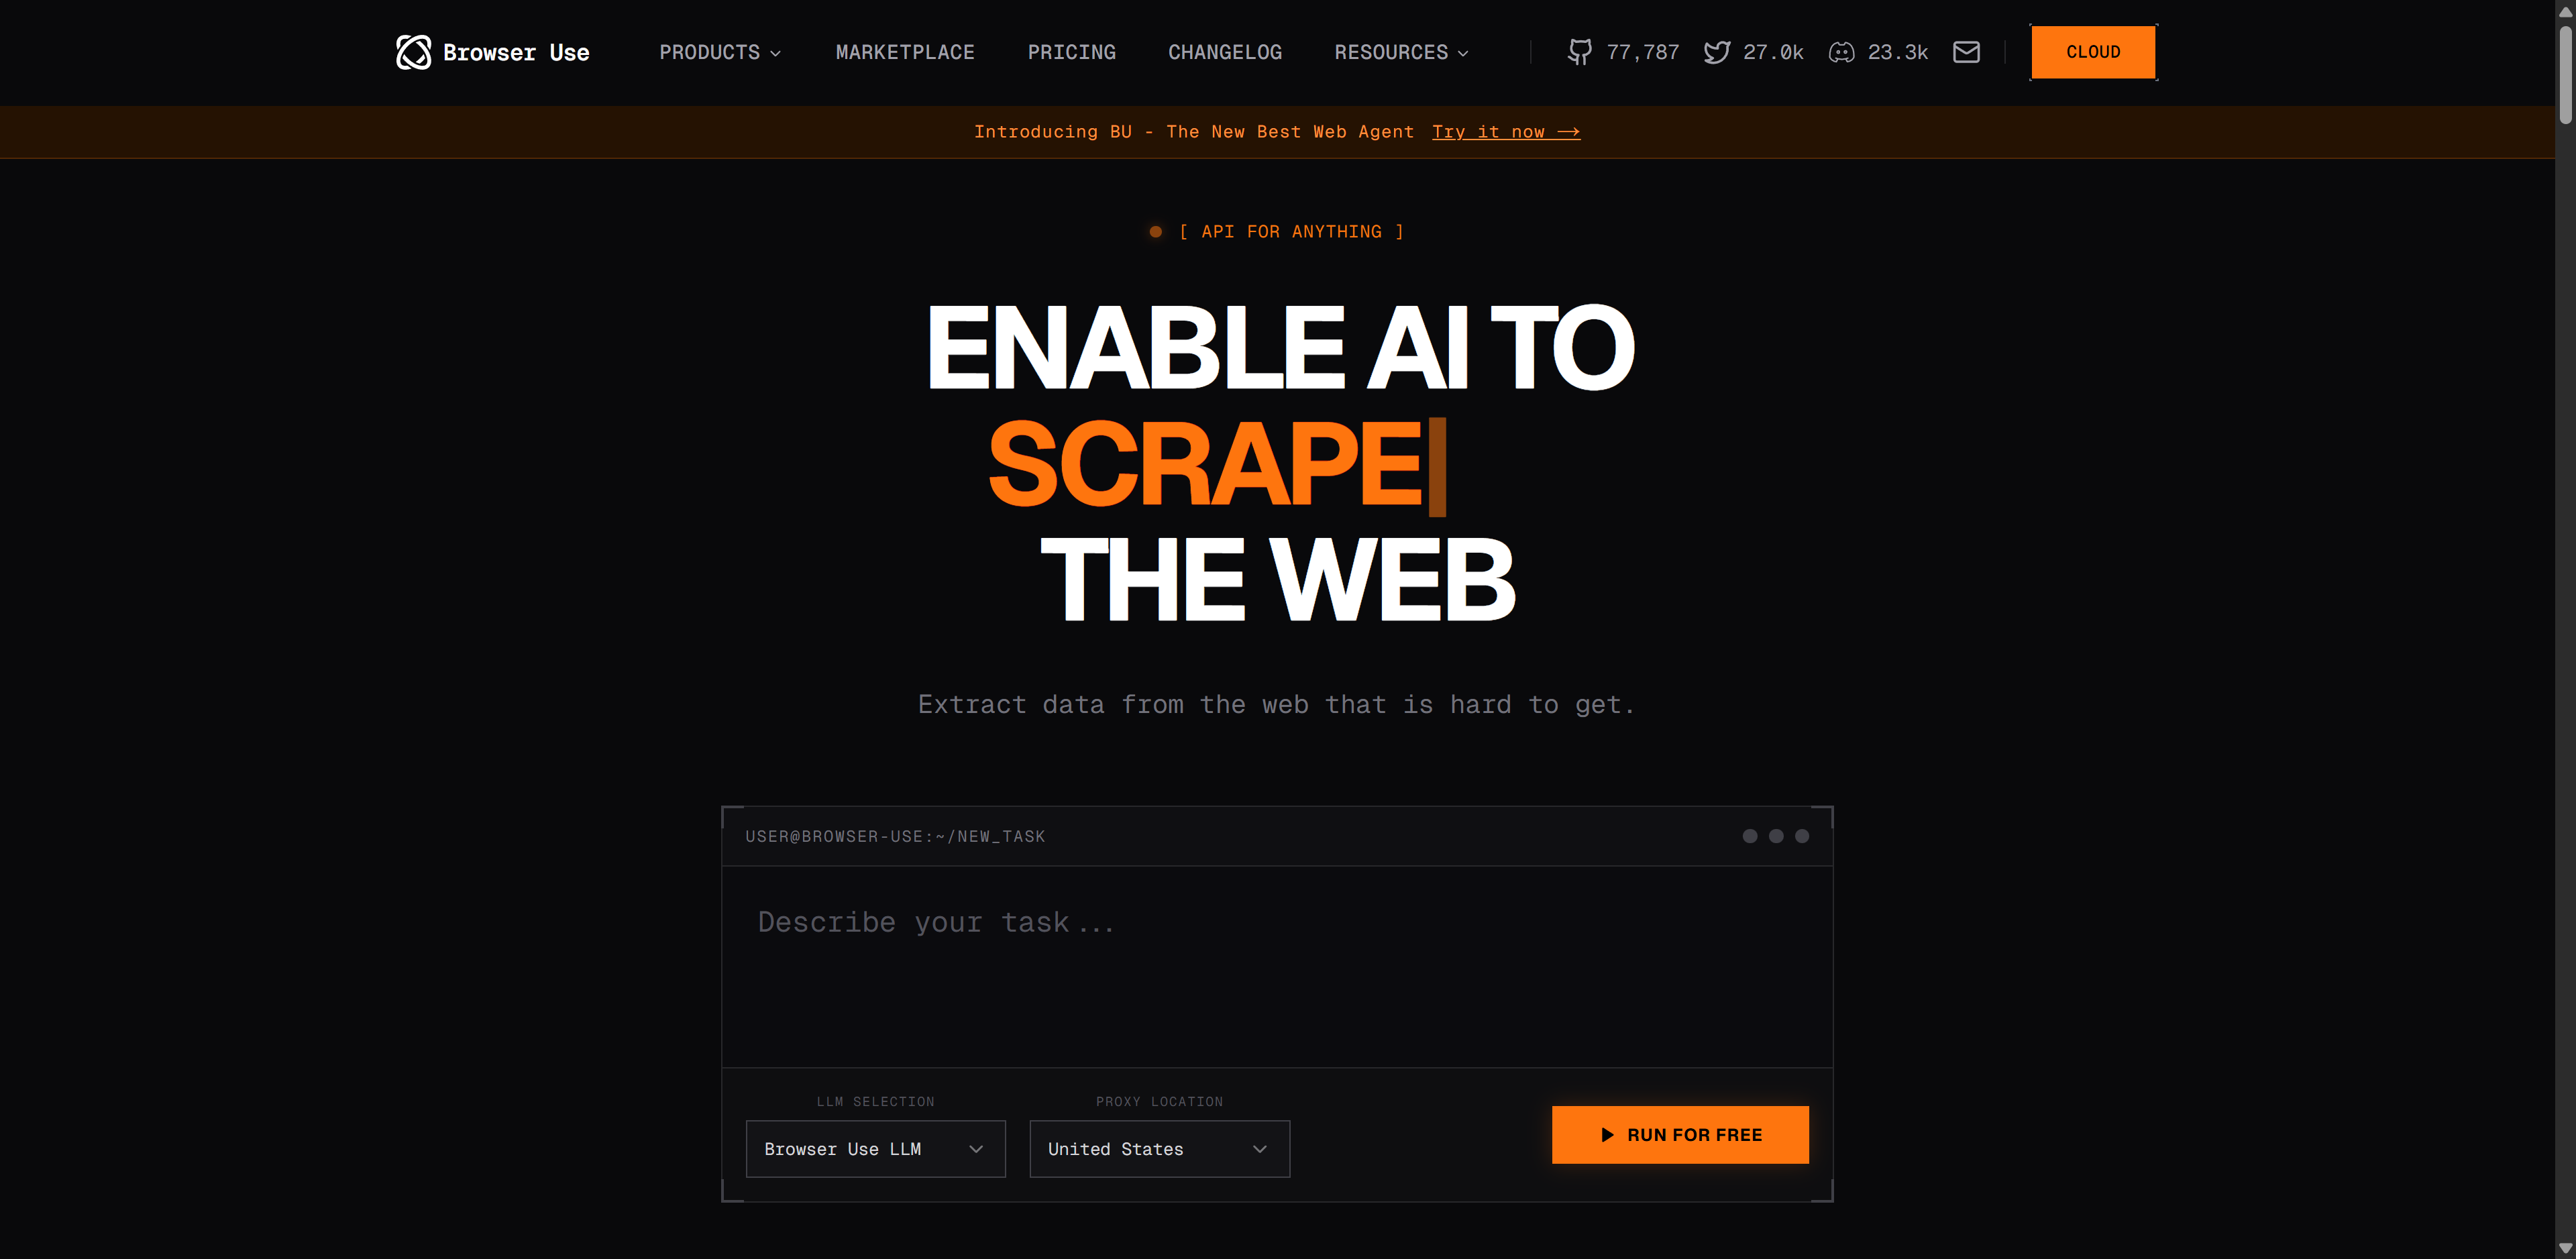The height and width of the screenshot is (1259, 2576).
Task: Go to the Marketplace page
Action: coord(905,52)
